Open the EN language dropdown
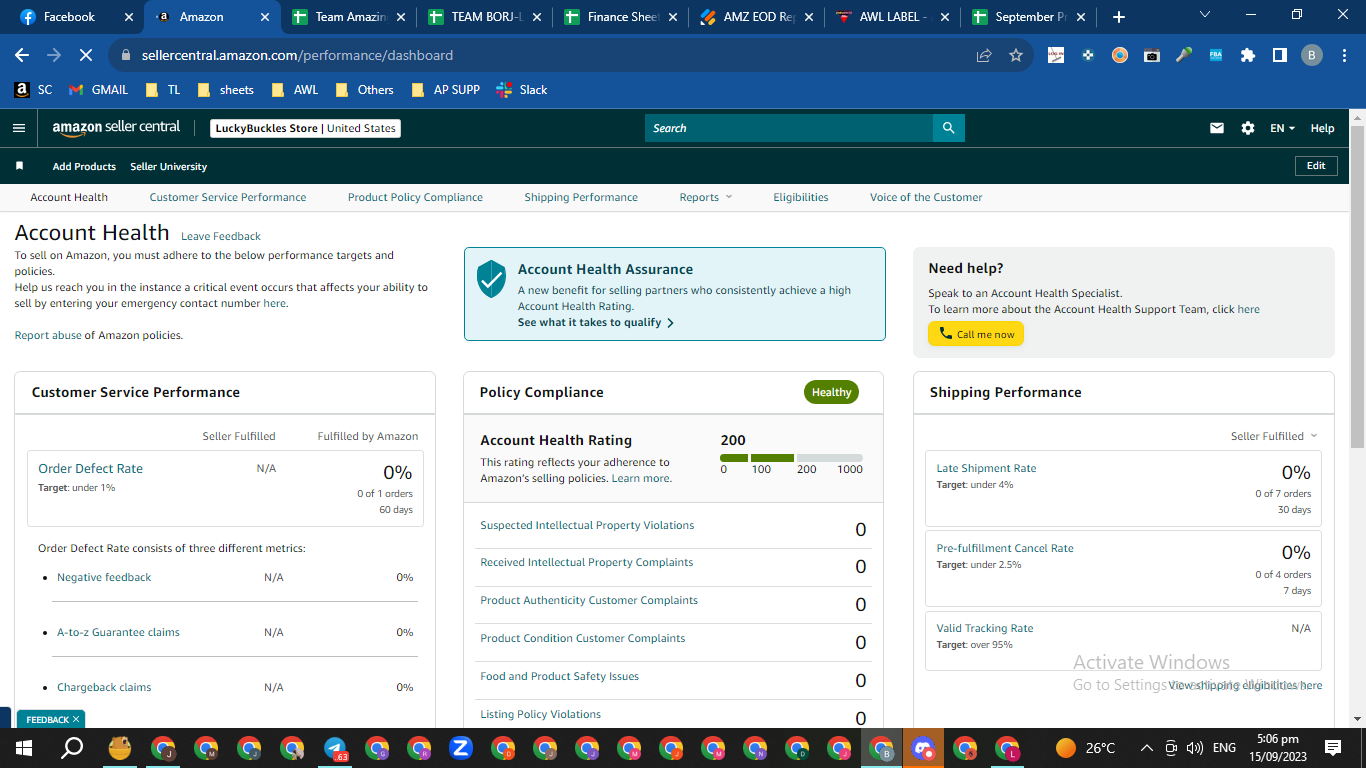The image size is (1366, 768). coord(1282,128)
